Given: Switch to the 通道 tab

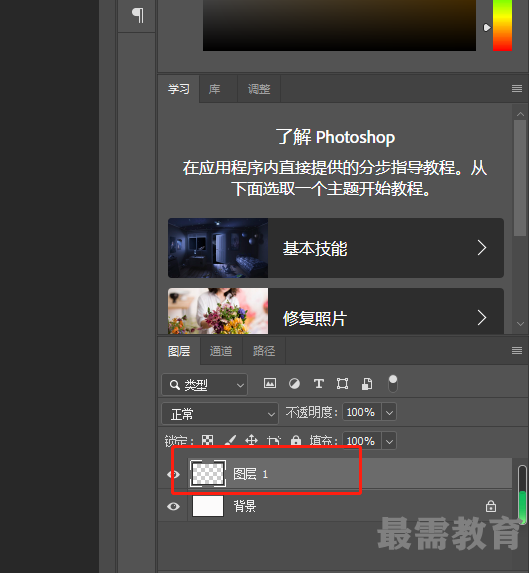Looking at the screenshot, I should point(221,351).
